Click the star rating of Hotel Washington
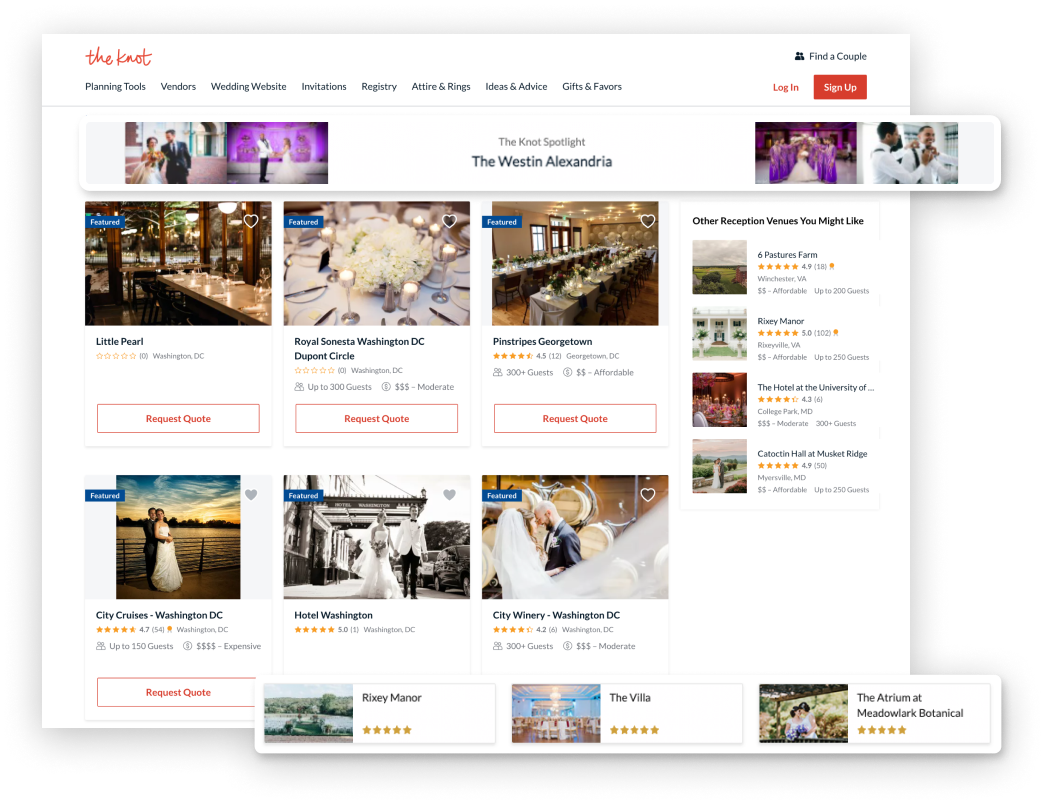Viewport: 1044px width, 804px height. click(314, 630)
